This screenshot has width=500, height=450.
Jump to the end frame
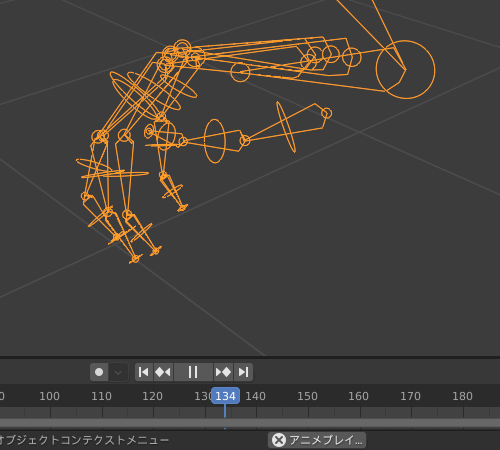click(x=243, y=372)
